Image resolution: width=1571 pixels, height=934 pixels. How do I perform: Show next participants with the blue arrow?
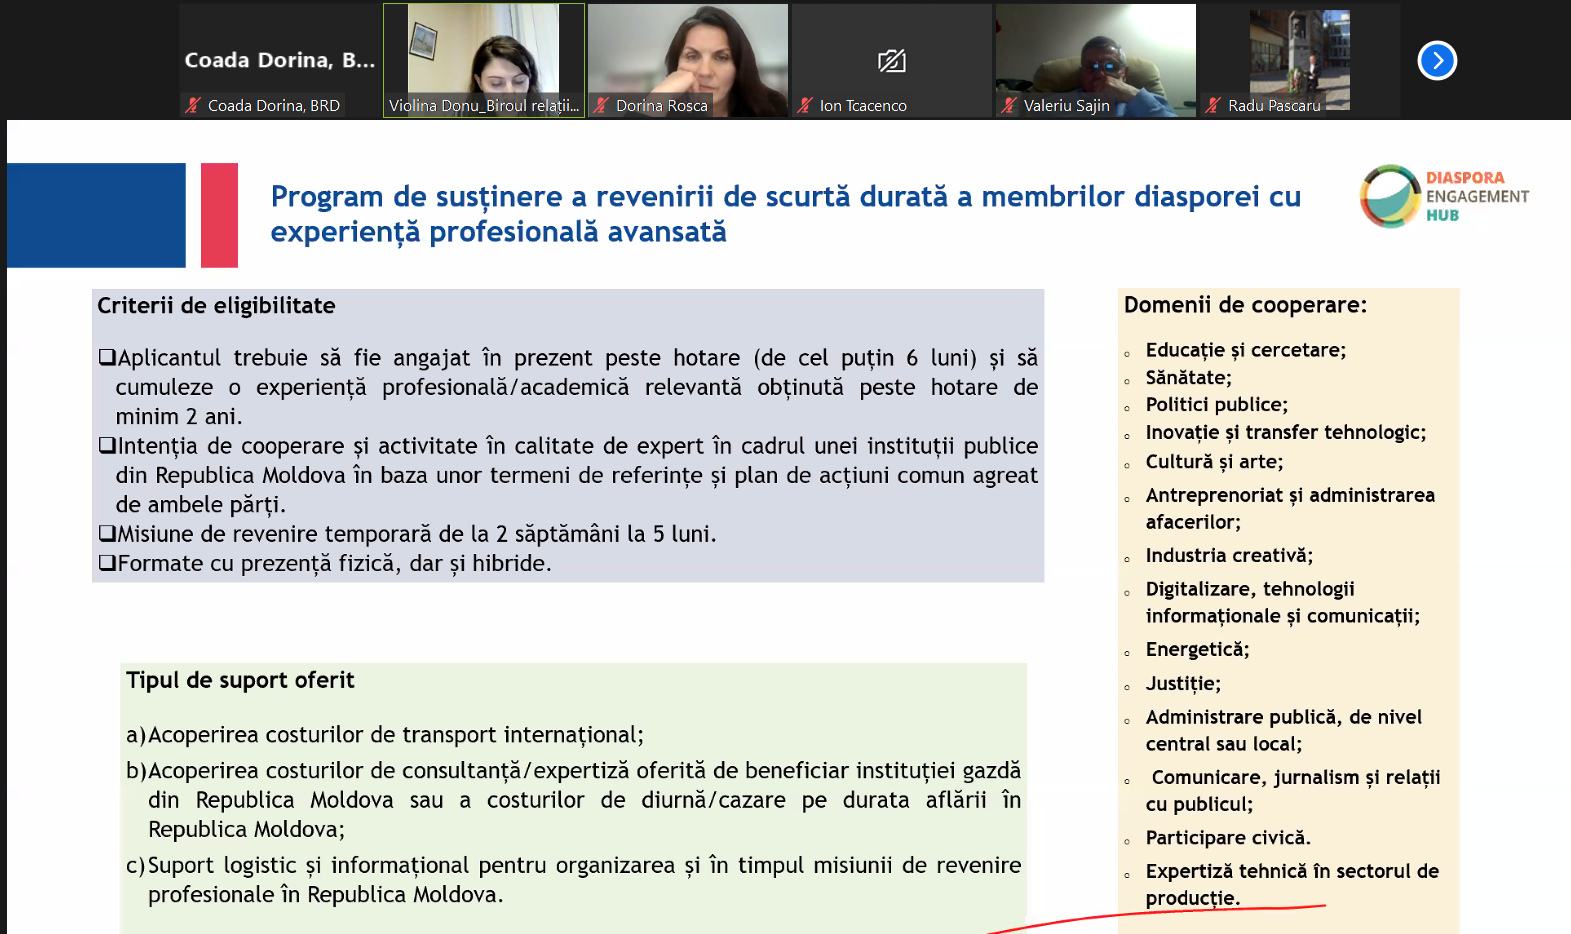1437,61
